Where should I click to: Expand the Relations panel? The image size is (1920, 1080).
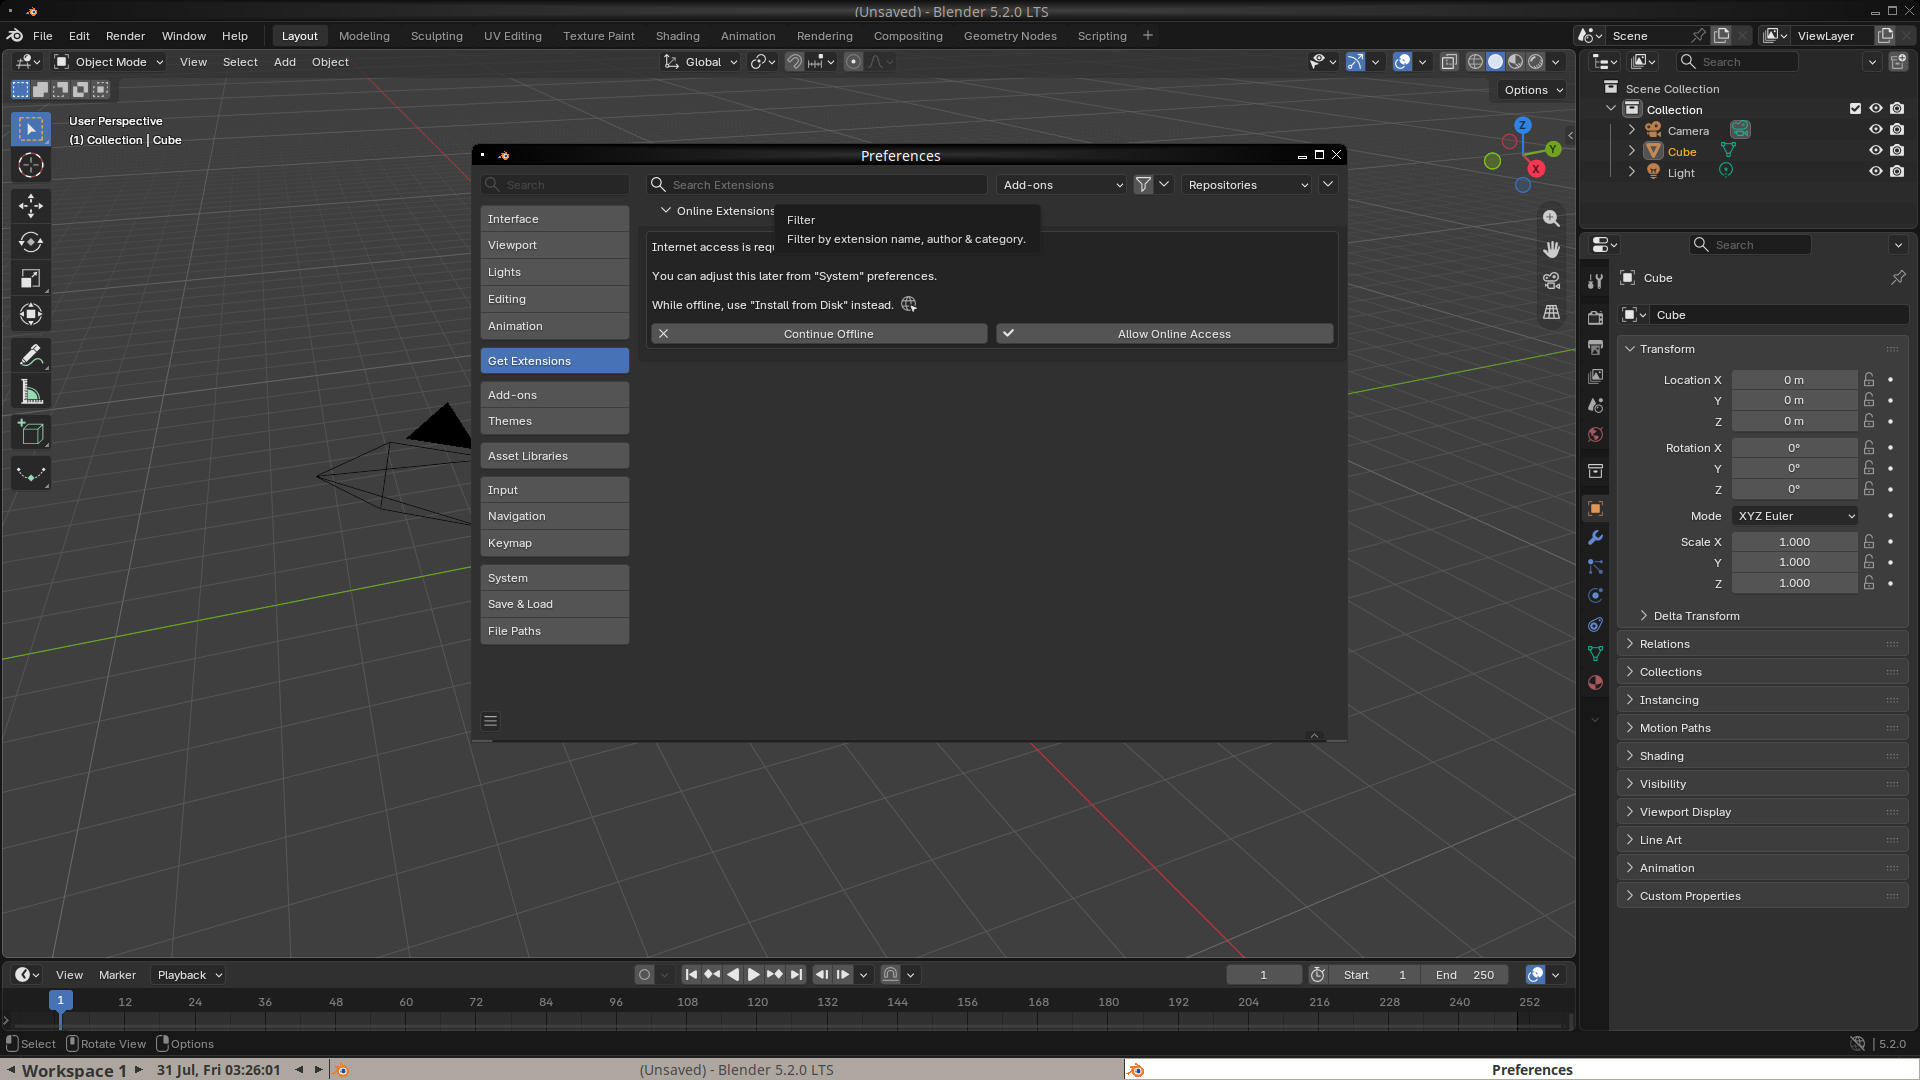click(1763, 644)
